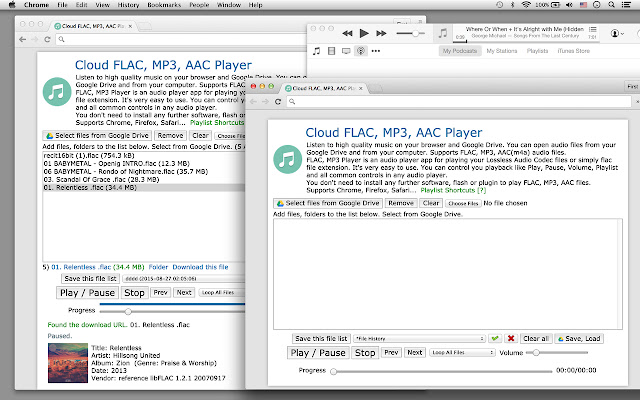Click Clear all button

click(x=536, y=339)
